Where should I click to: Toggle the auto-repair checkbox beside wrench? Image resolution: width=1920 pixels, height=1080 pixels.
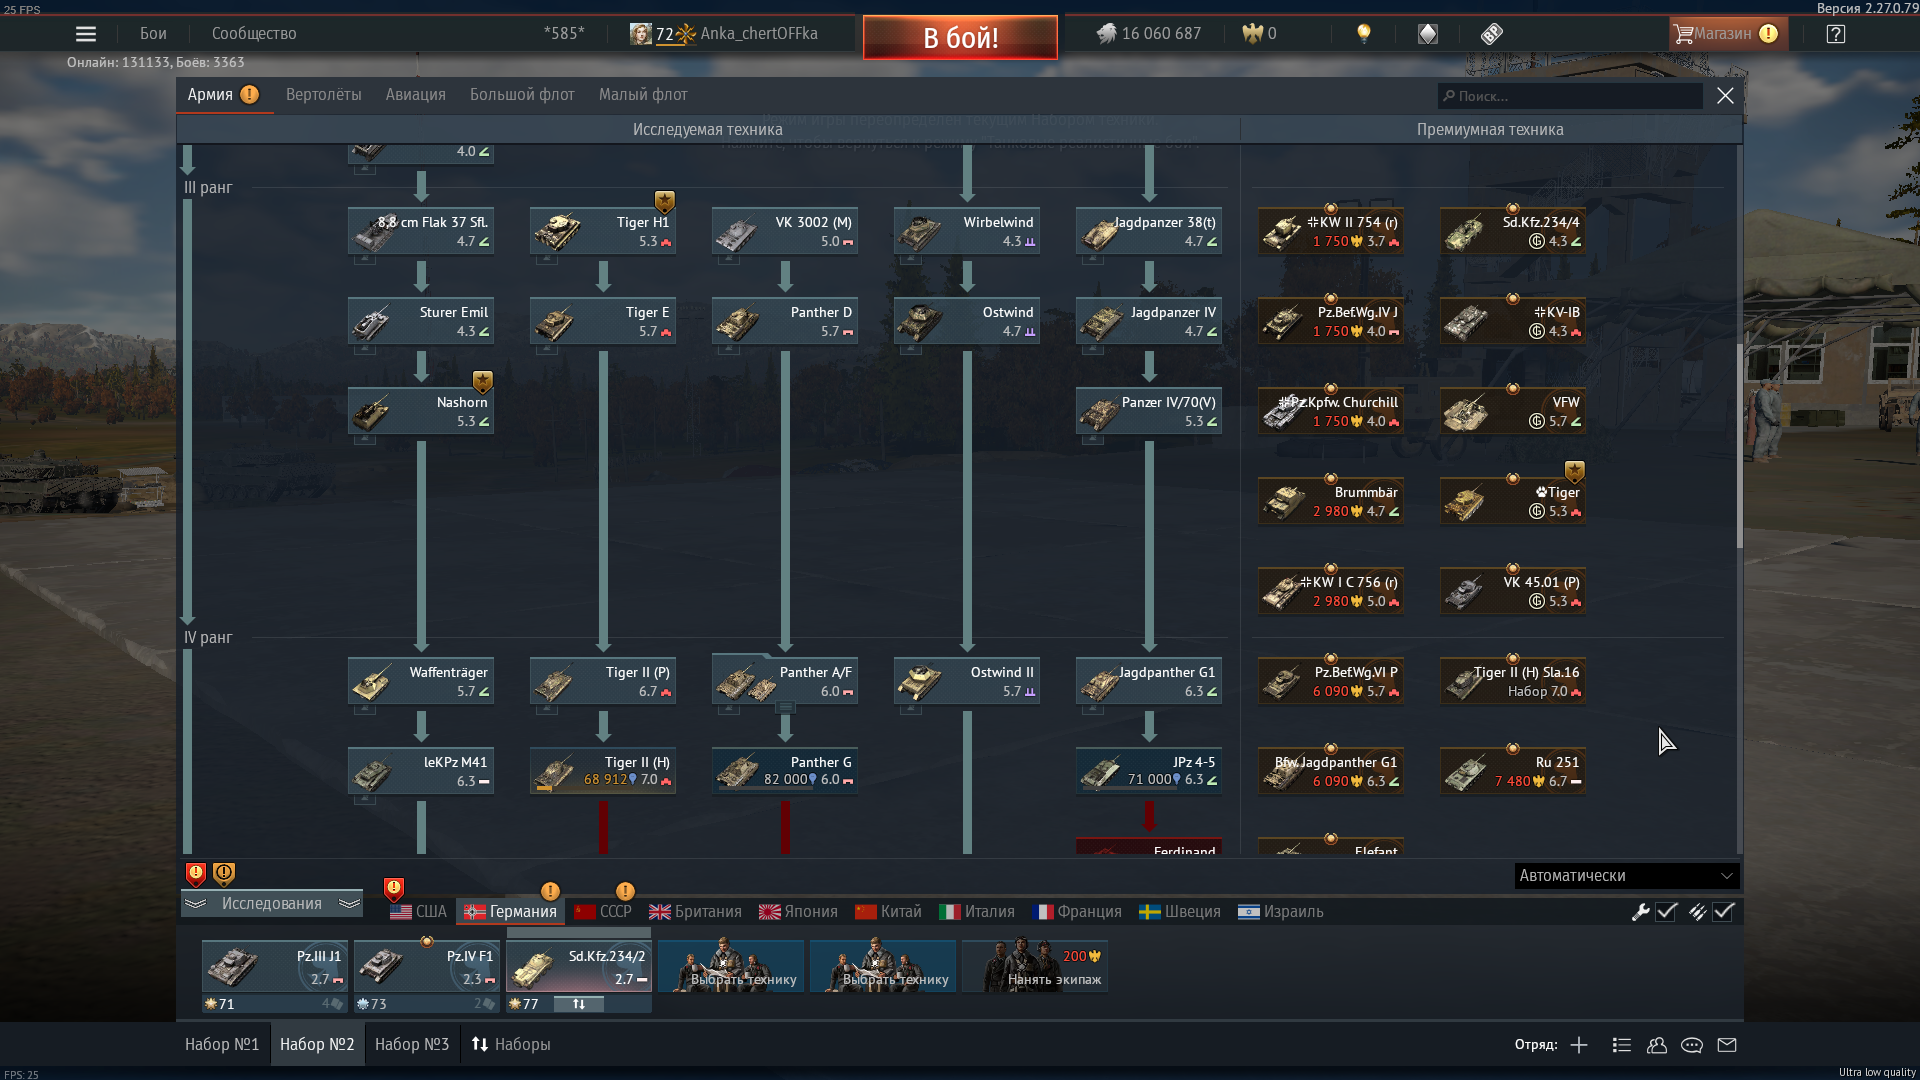[1666, 912]
